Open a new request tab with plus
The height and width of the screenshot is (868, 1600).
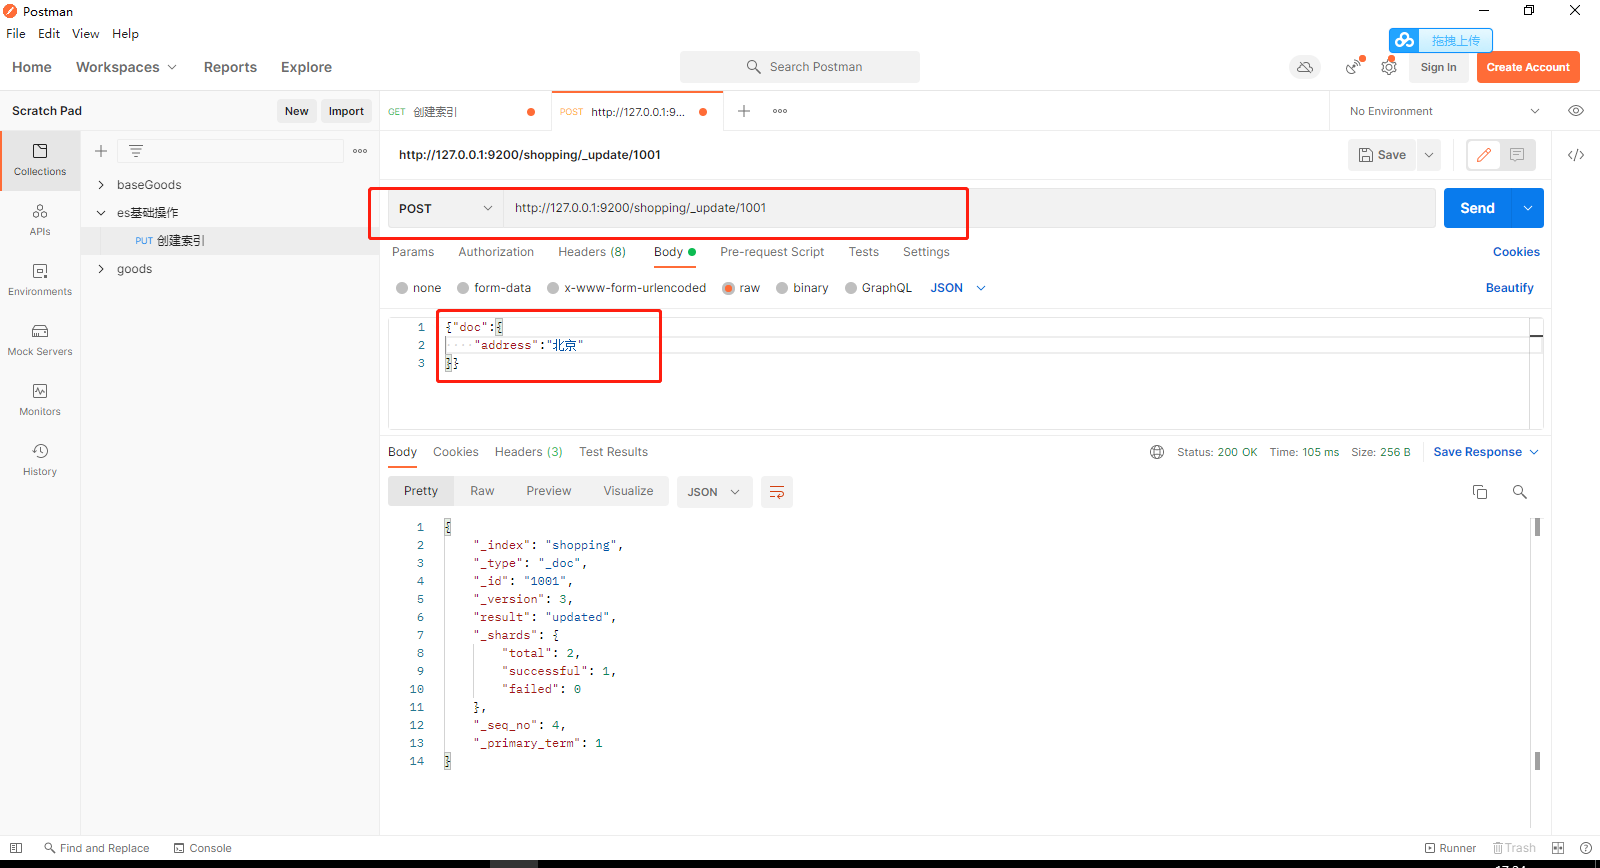744,111
